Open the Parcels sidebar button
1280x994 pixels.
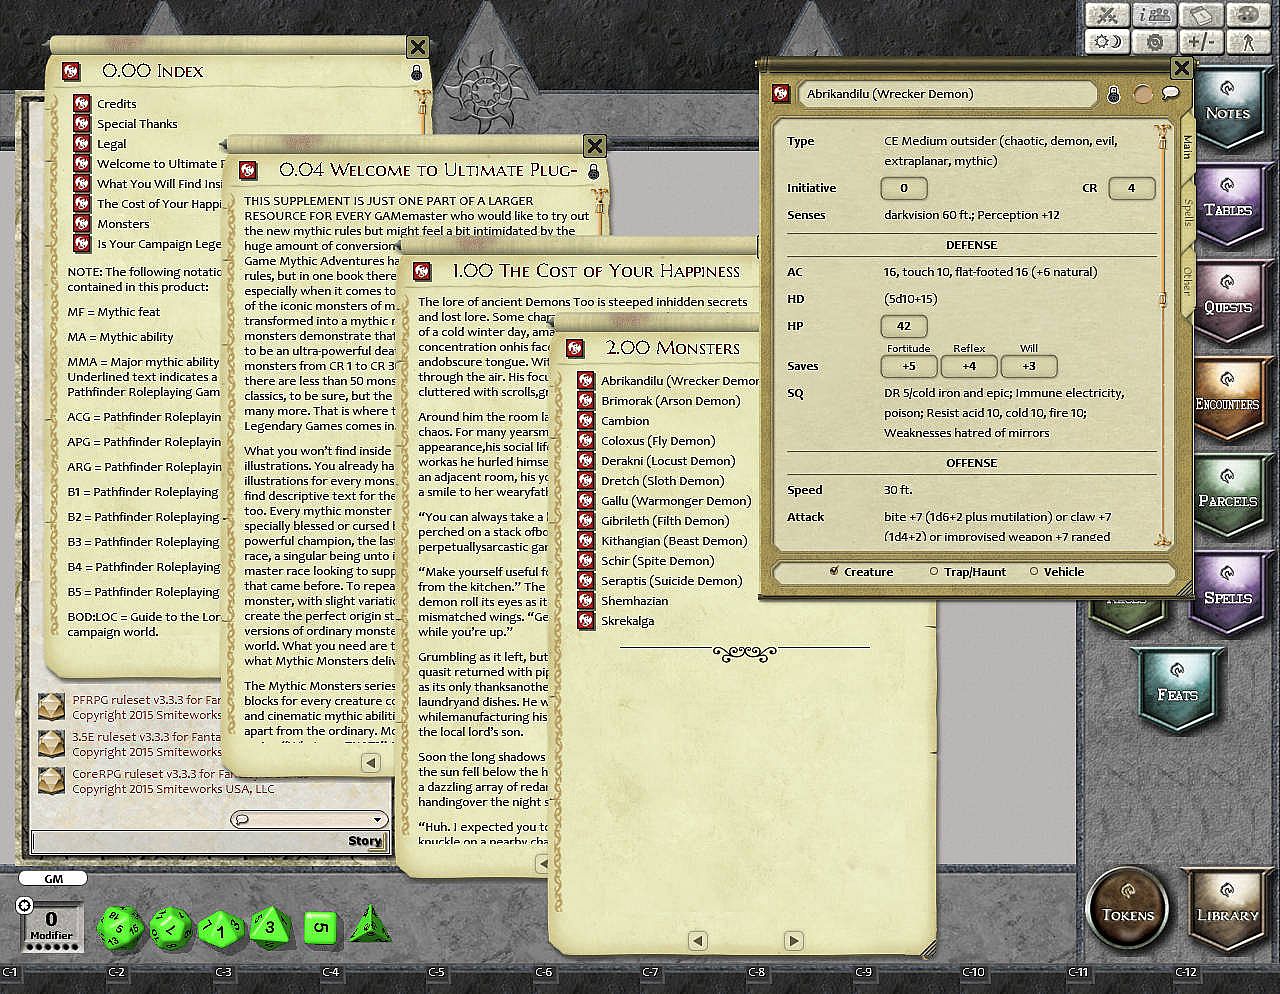click(x=1228, y=496)
